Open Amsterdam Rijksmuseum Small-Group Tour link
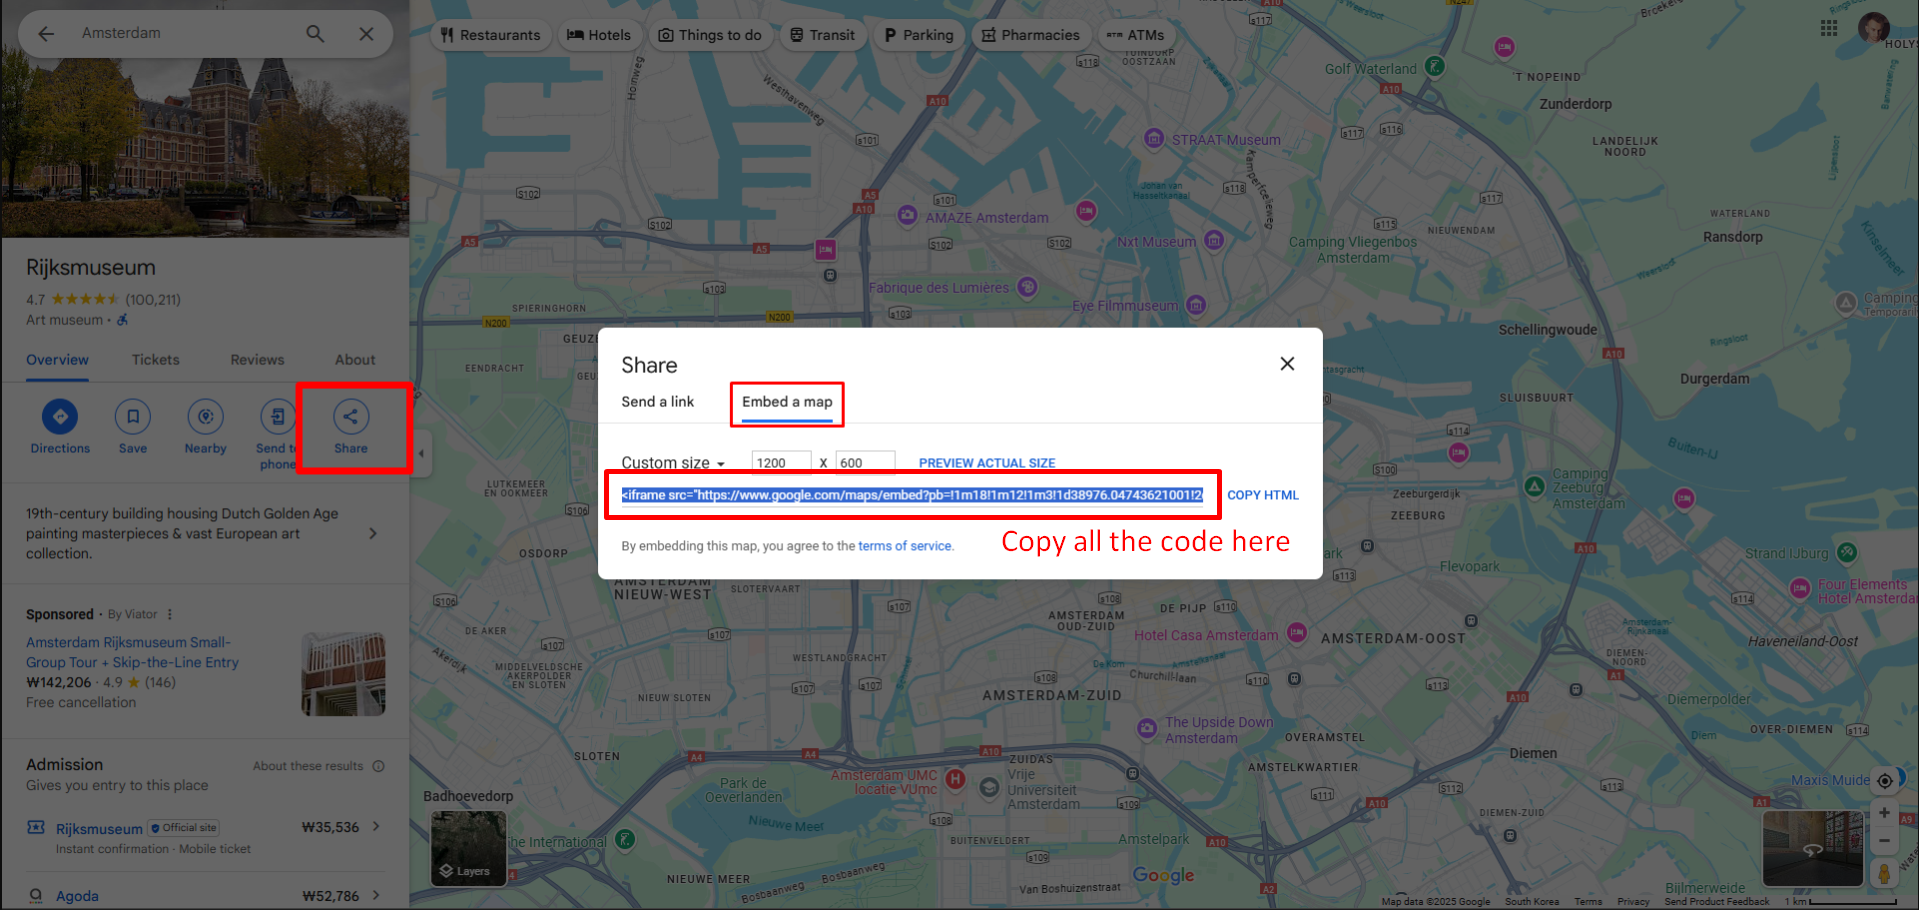 pos(132,652)
